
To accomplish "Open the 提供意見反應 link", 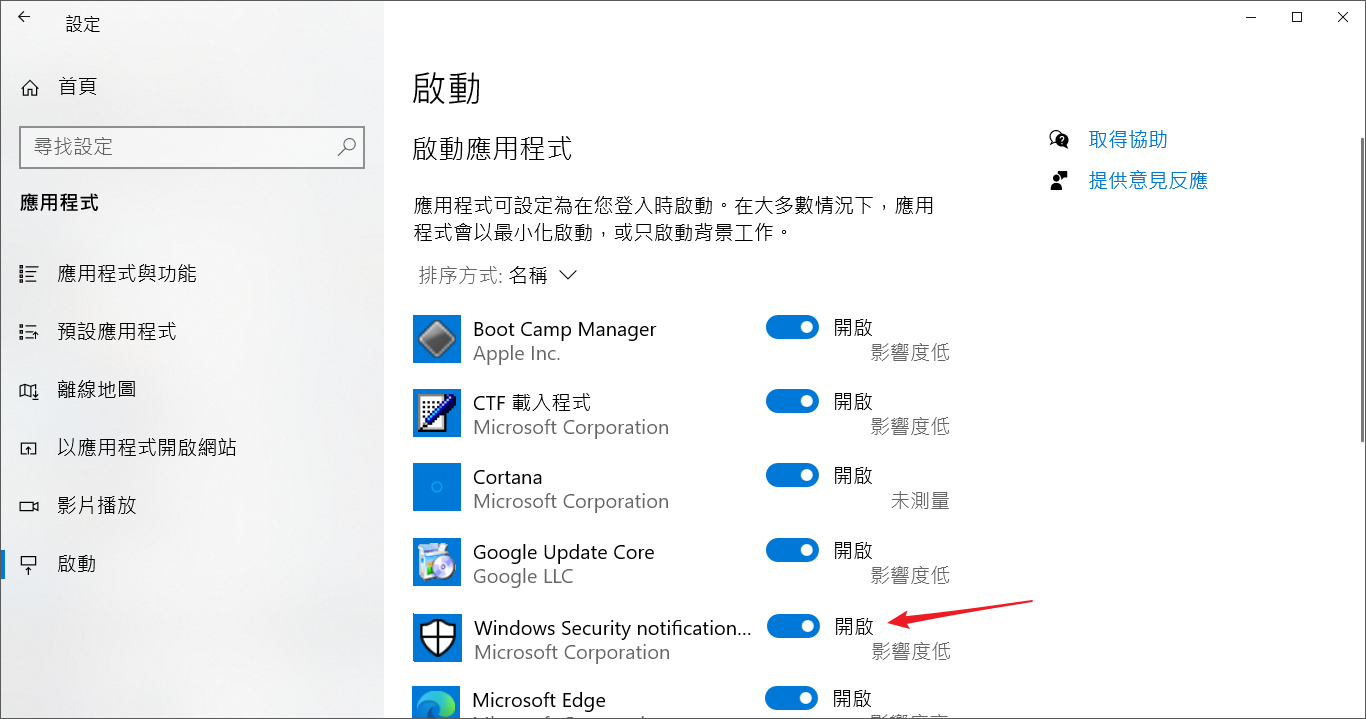I will [1148, 180].
